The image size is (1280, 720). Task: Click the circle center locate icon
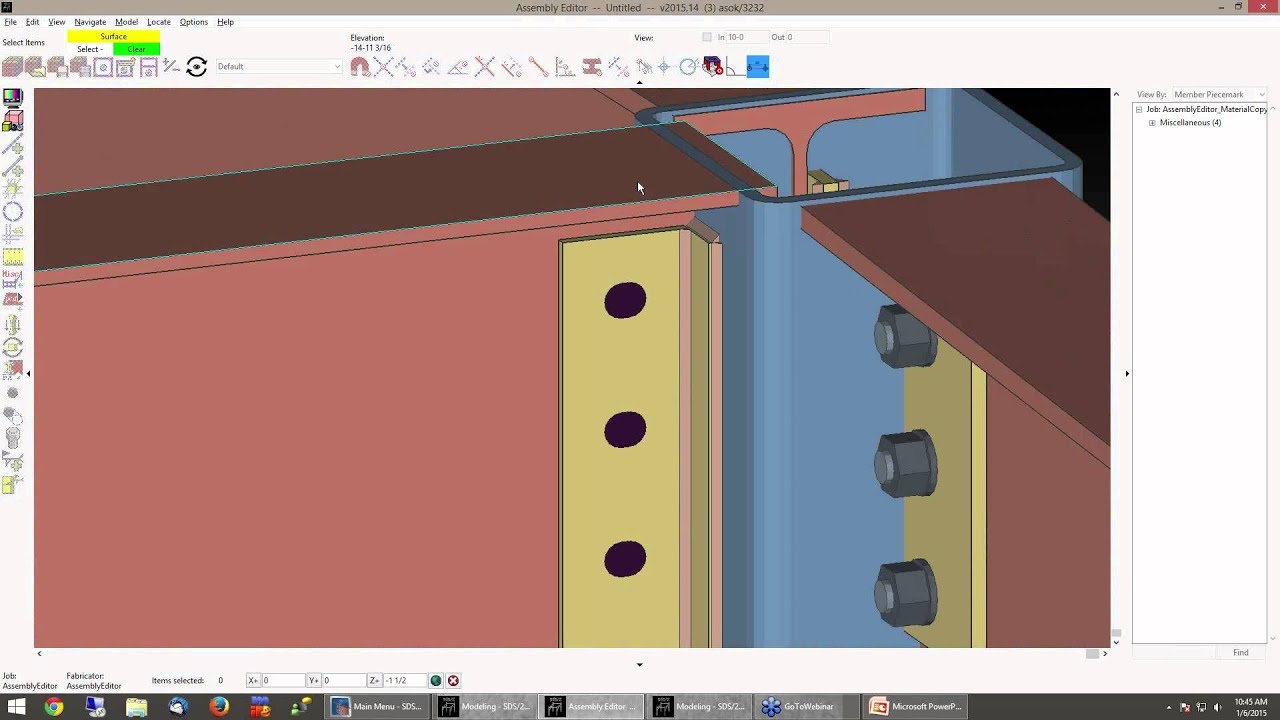click(x=688, y=67)
